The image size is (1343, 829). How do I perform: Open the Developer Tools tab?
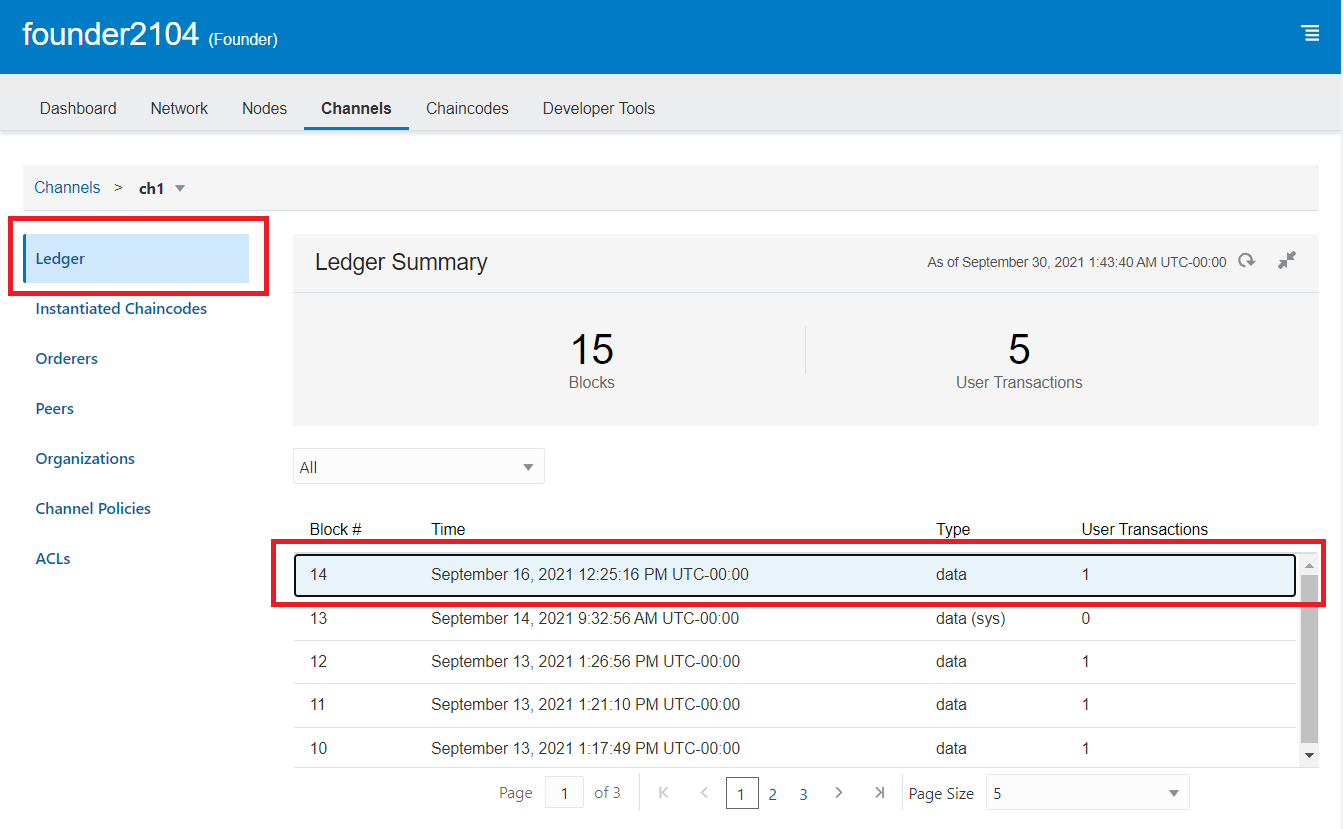598,108
